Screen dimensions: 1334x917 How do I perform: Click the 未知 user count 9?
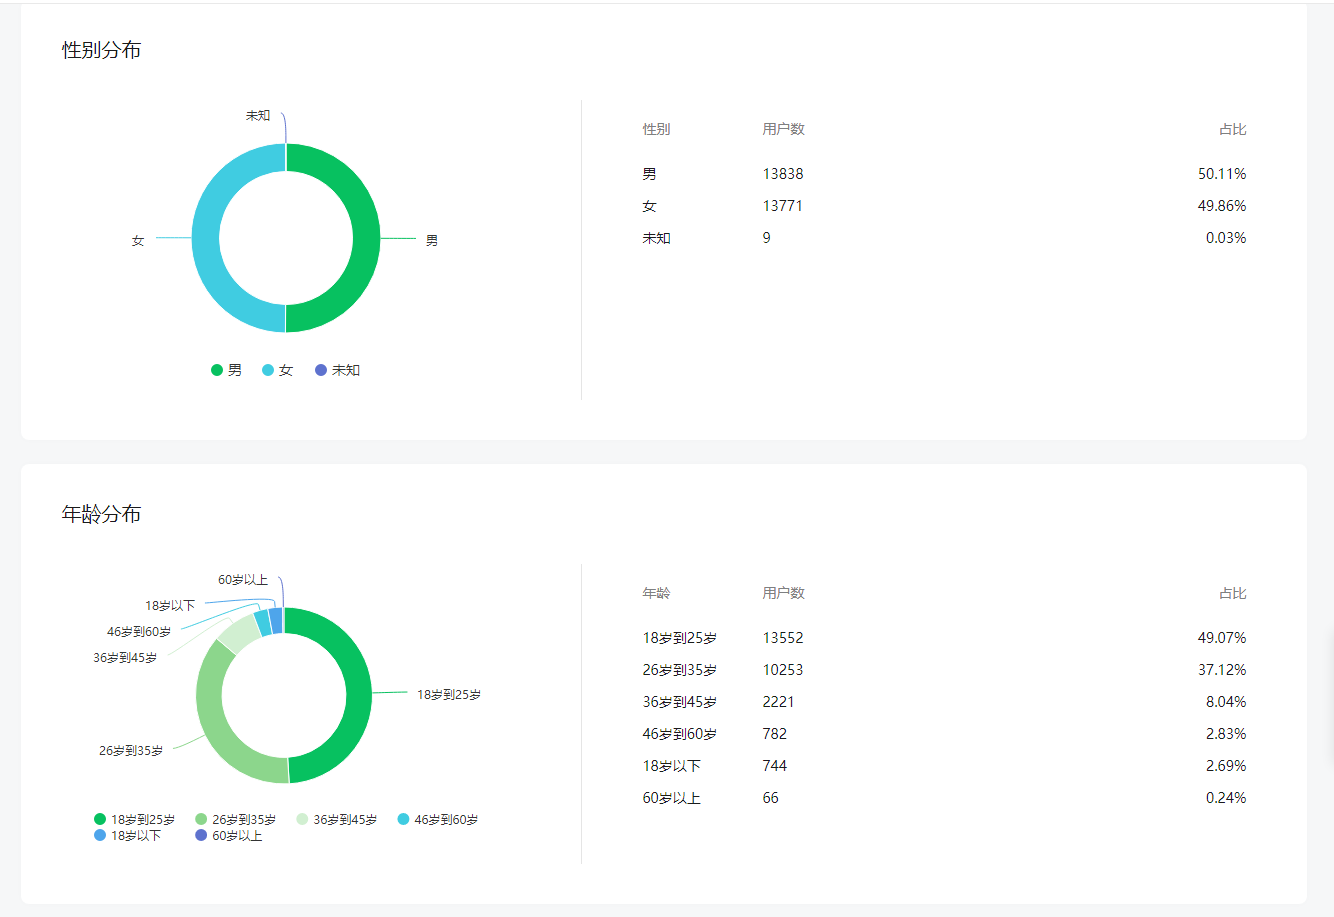pos(766,238)
